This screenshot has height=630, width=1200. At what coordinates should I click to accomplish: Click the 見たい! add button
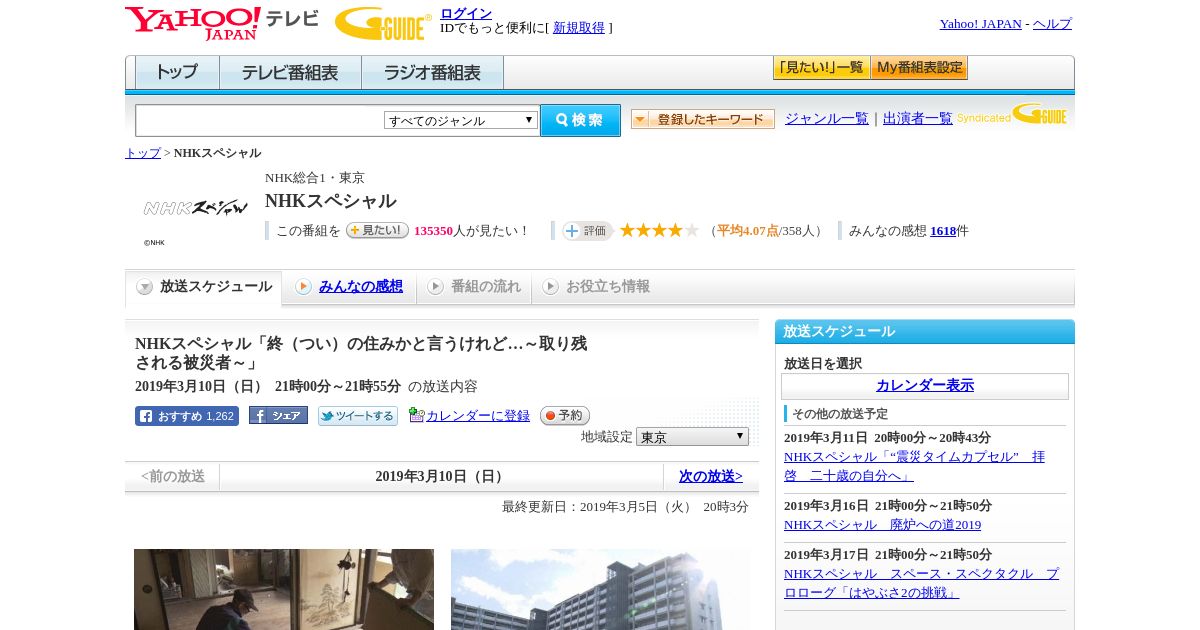377,230
